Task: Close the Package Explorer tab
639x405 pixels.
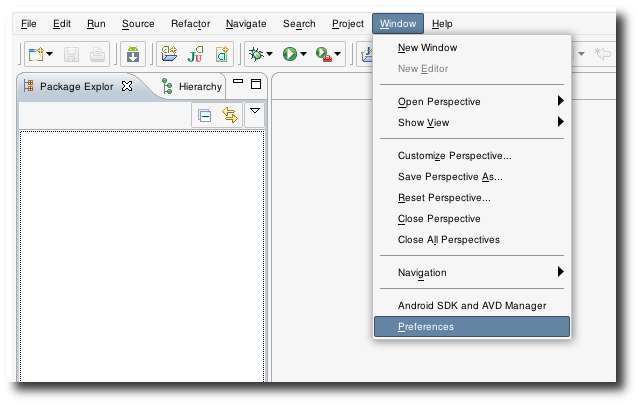Action: 127,86
